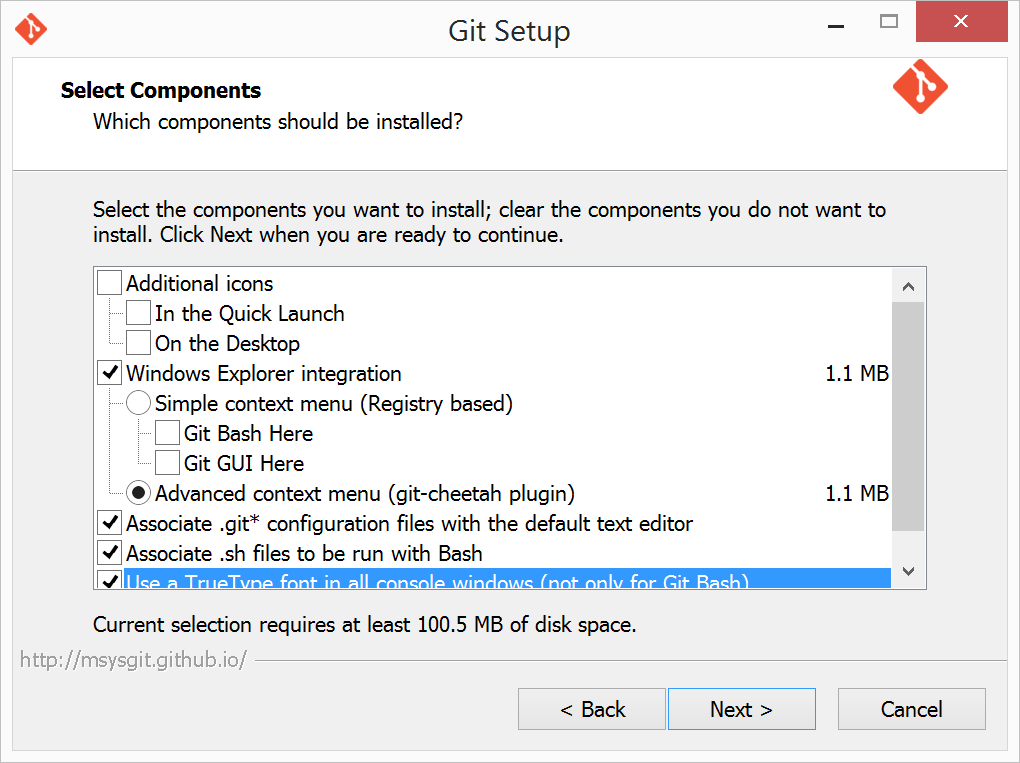The width and height of the screenshot is (1020, 763).
Task: Check the Git GUI Here box
Action: pyautogui.click(x=168, y=462)
